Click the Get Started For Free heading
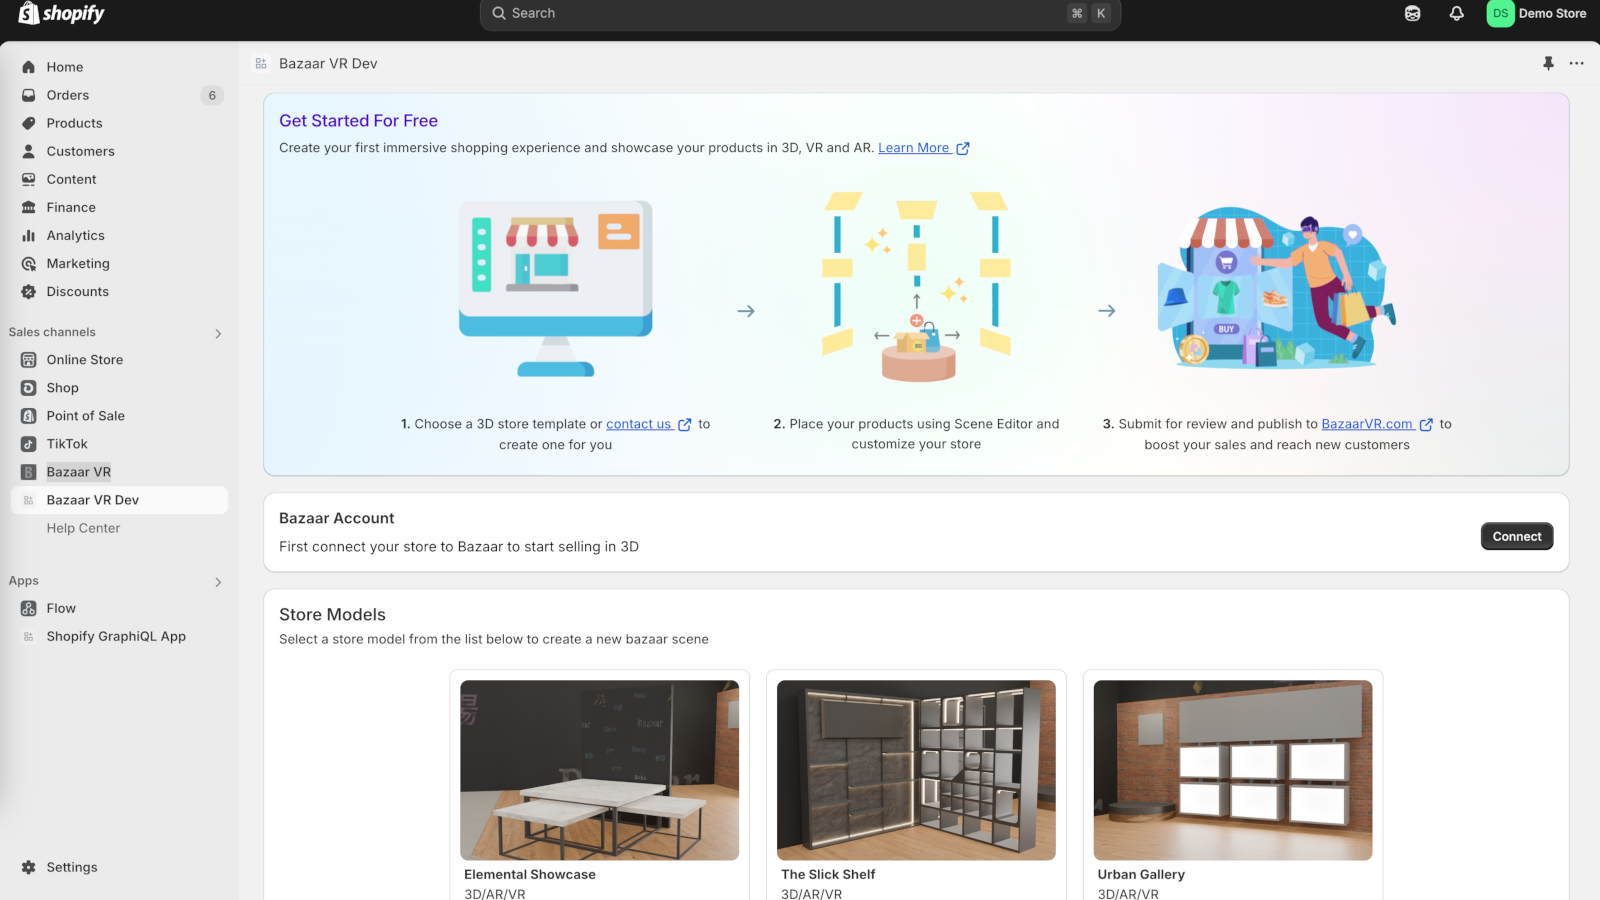Viewport: 1600px width, 900px height. tap(358, 121)
